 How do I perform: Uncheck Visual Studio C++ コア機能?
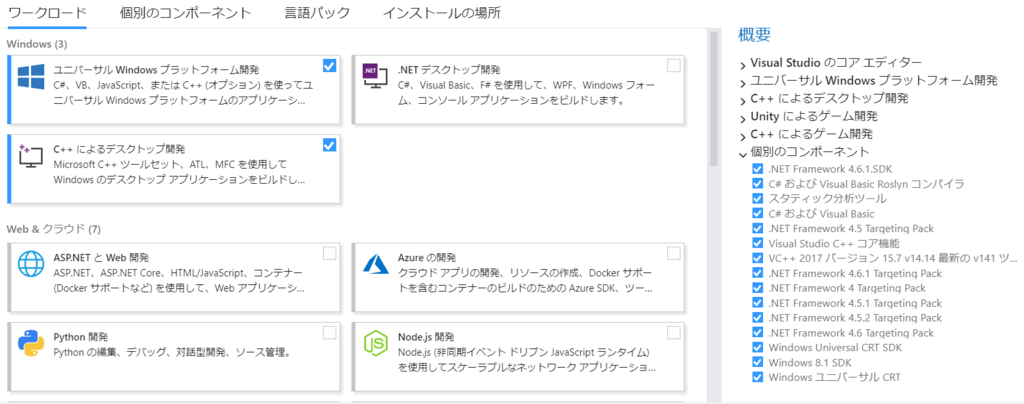click(x=758, y=243)
